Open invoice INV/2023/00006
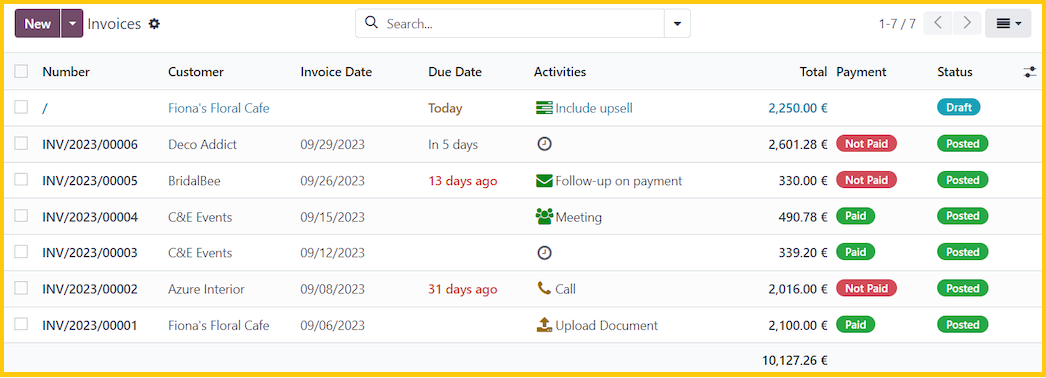This screenshot has width=1046, height=378. pos(90,144)
